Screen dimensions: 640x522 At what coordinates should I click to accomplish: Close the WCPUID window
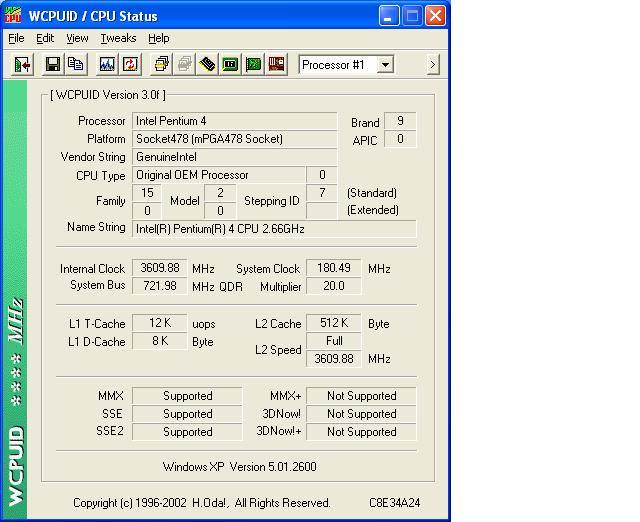(x=435, y=16)
